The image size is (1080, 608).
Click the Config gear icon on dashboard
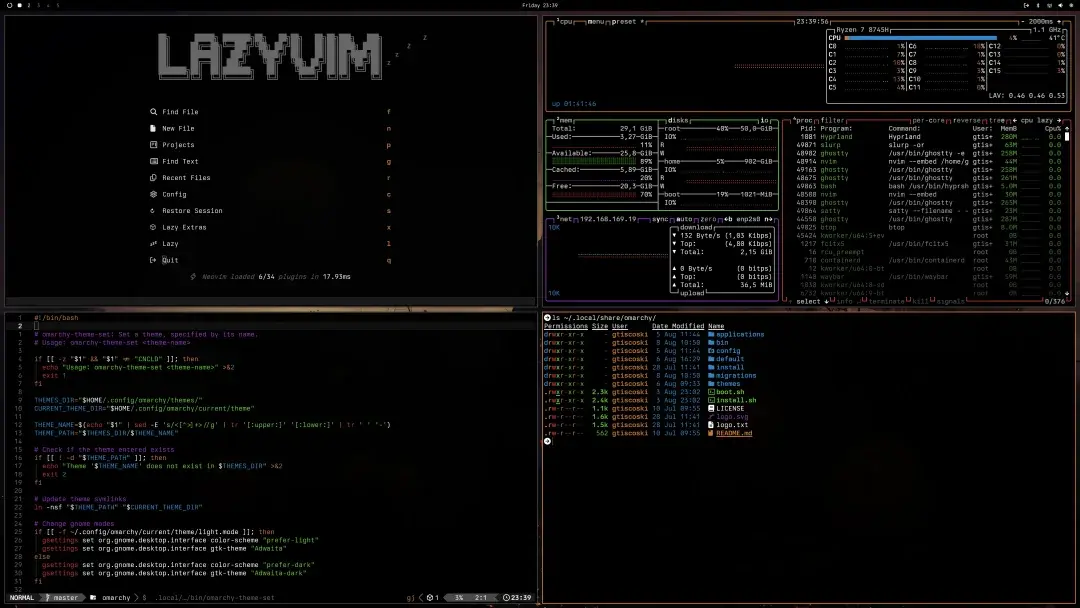coord(152,194)
